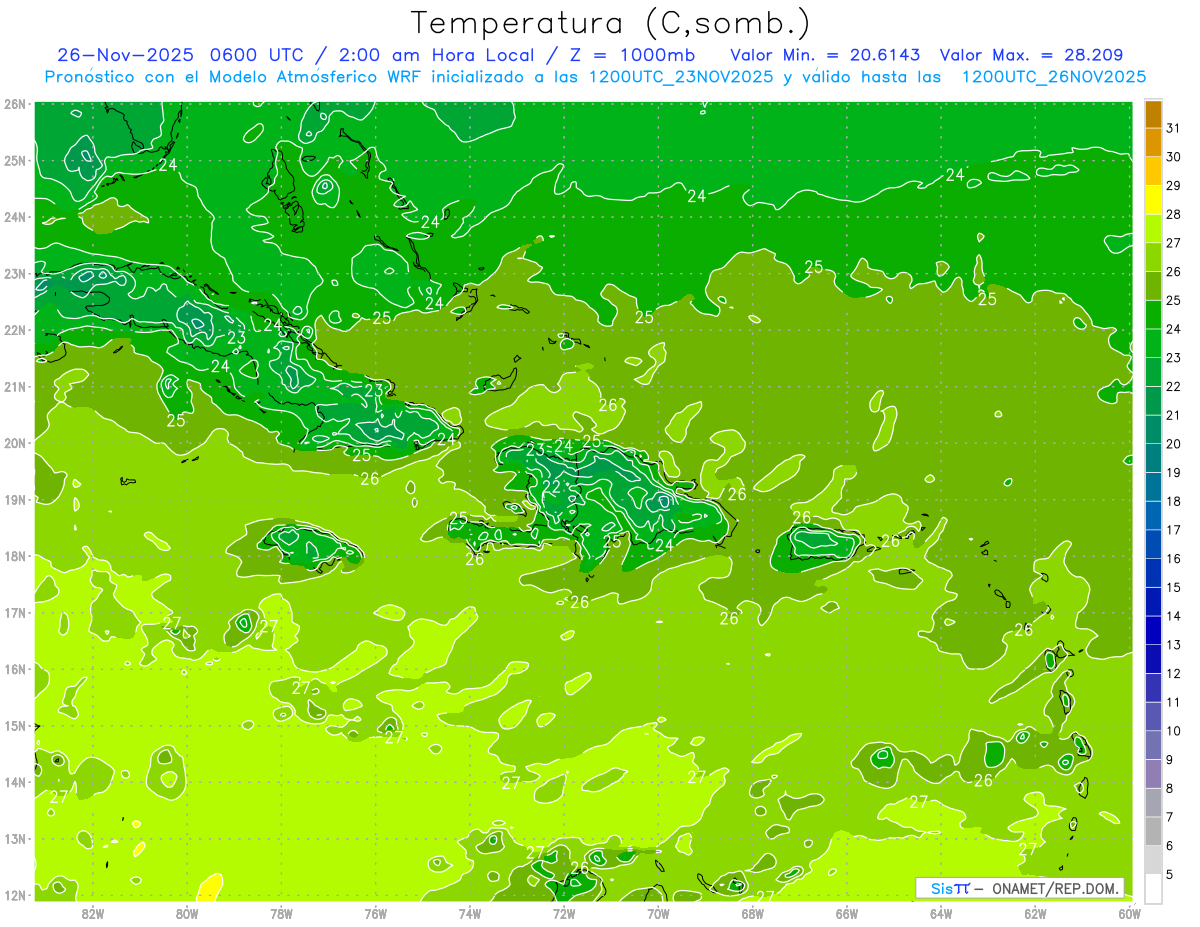The width and height of the screenshot is (1200, 927).
Task: Click the 25N latitude axis label
Action: click(x=15, y=161)
